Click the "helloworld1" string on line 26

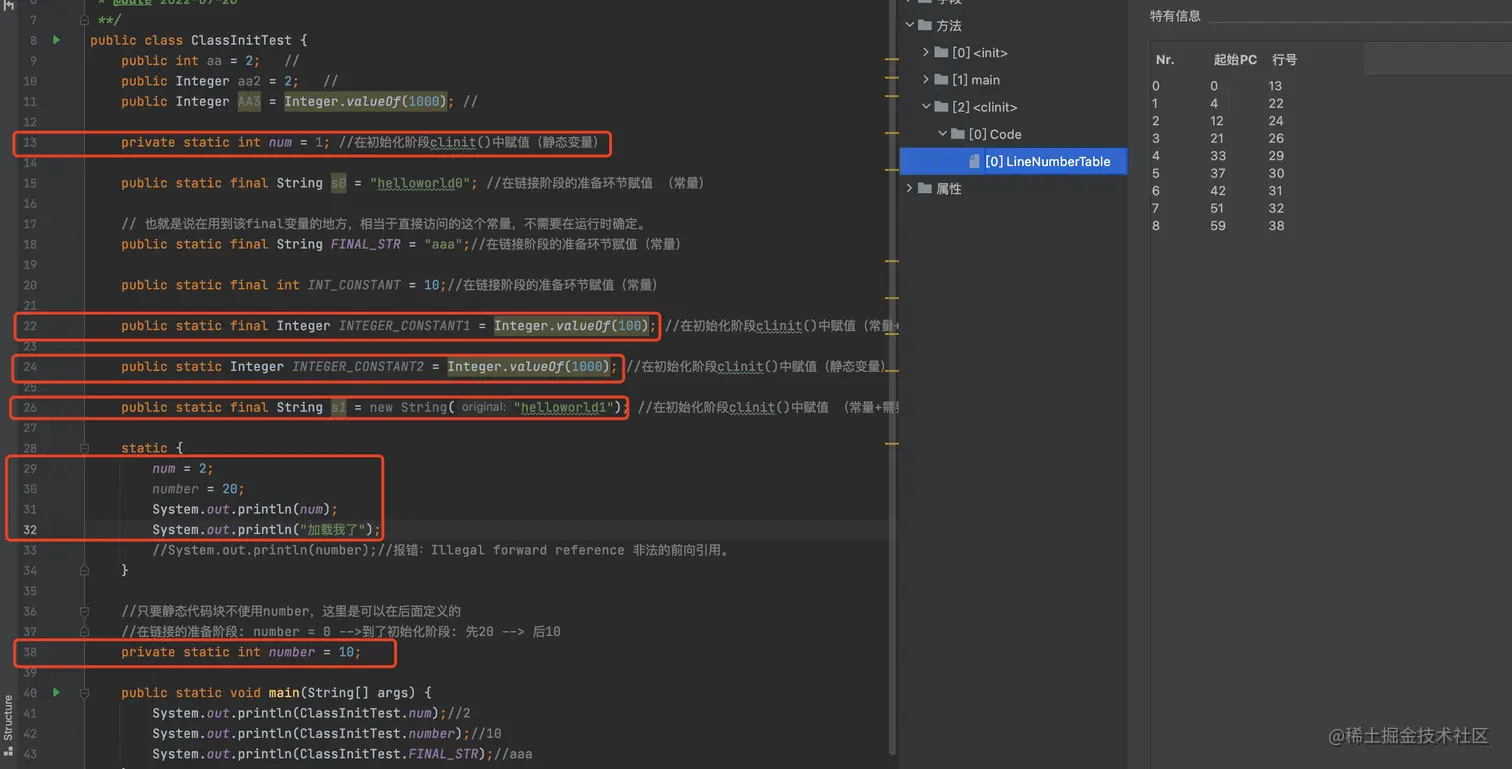pyautogui.click(x=563, y=407)
